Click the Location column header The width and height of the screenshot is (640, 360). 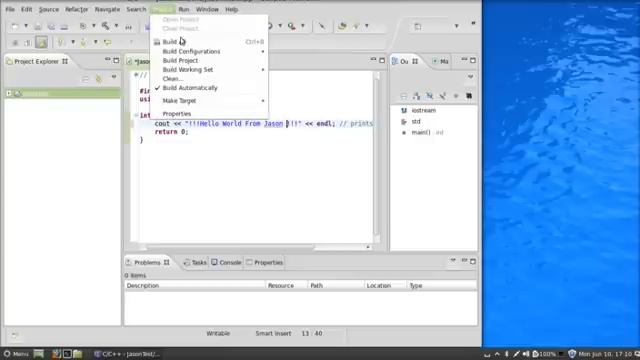(385, 286)
